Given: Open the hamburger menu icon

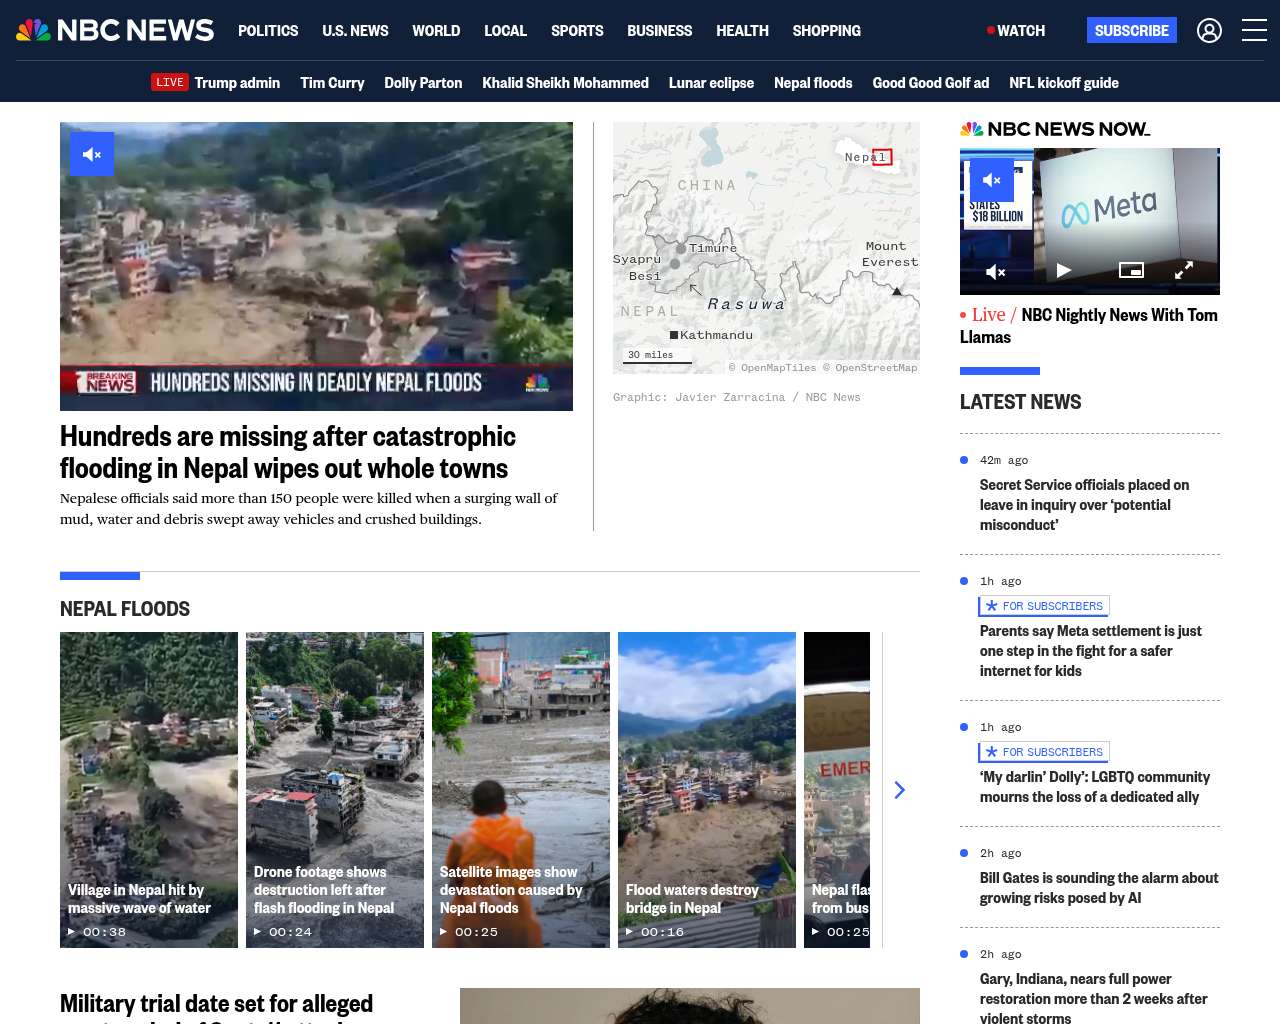Looking at the screenshot, I should tap(1254, 30).
